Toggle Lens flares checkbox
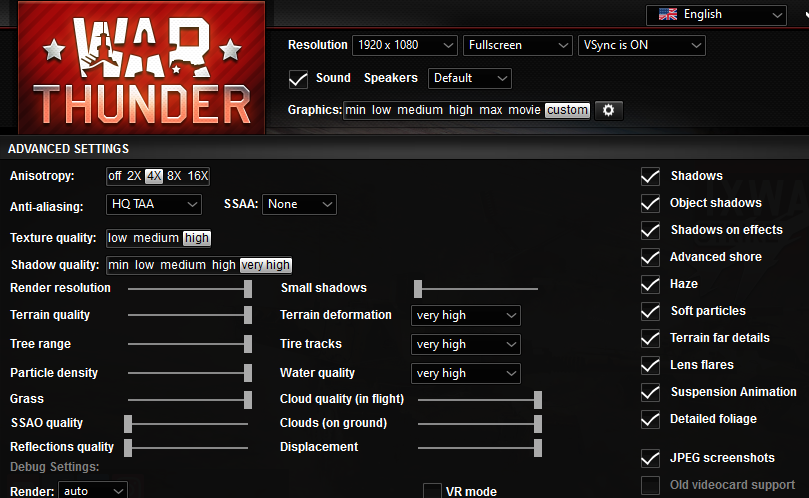The width and height of the screenshot is (809, 498). pyautogui.click(x=650, y=365)
